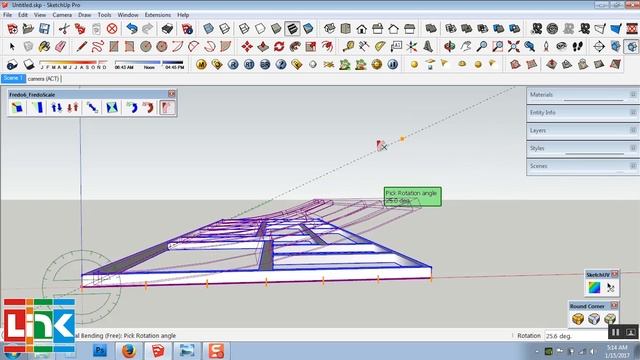Viewport: 640px width, 360px height.
Task: Expand the Layers tray panel
Action: [x=583, y=130]
